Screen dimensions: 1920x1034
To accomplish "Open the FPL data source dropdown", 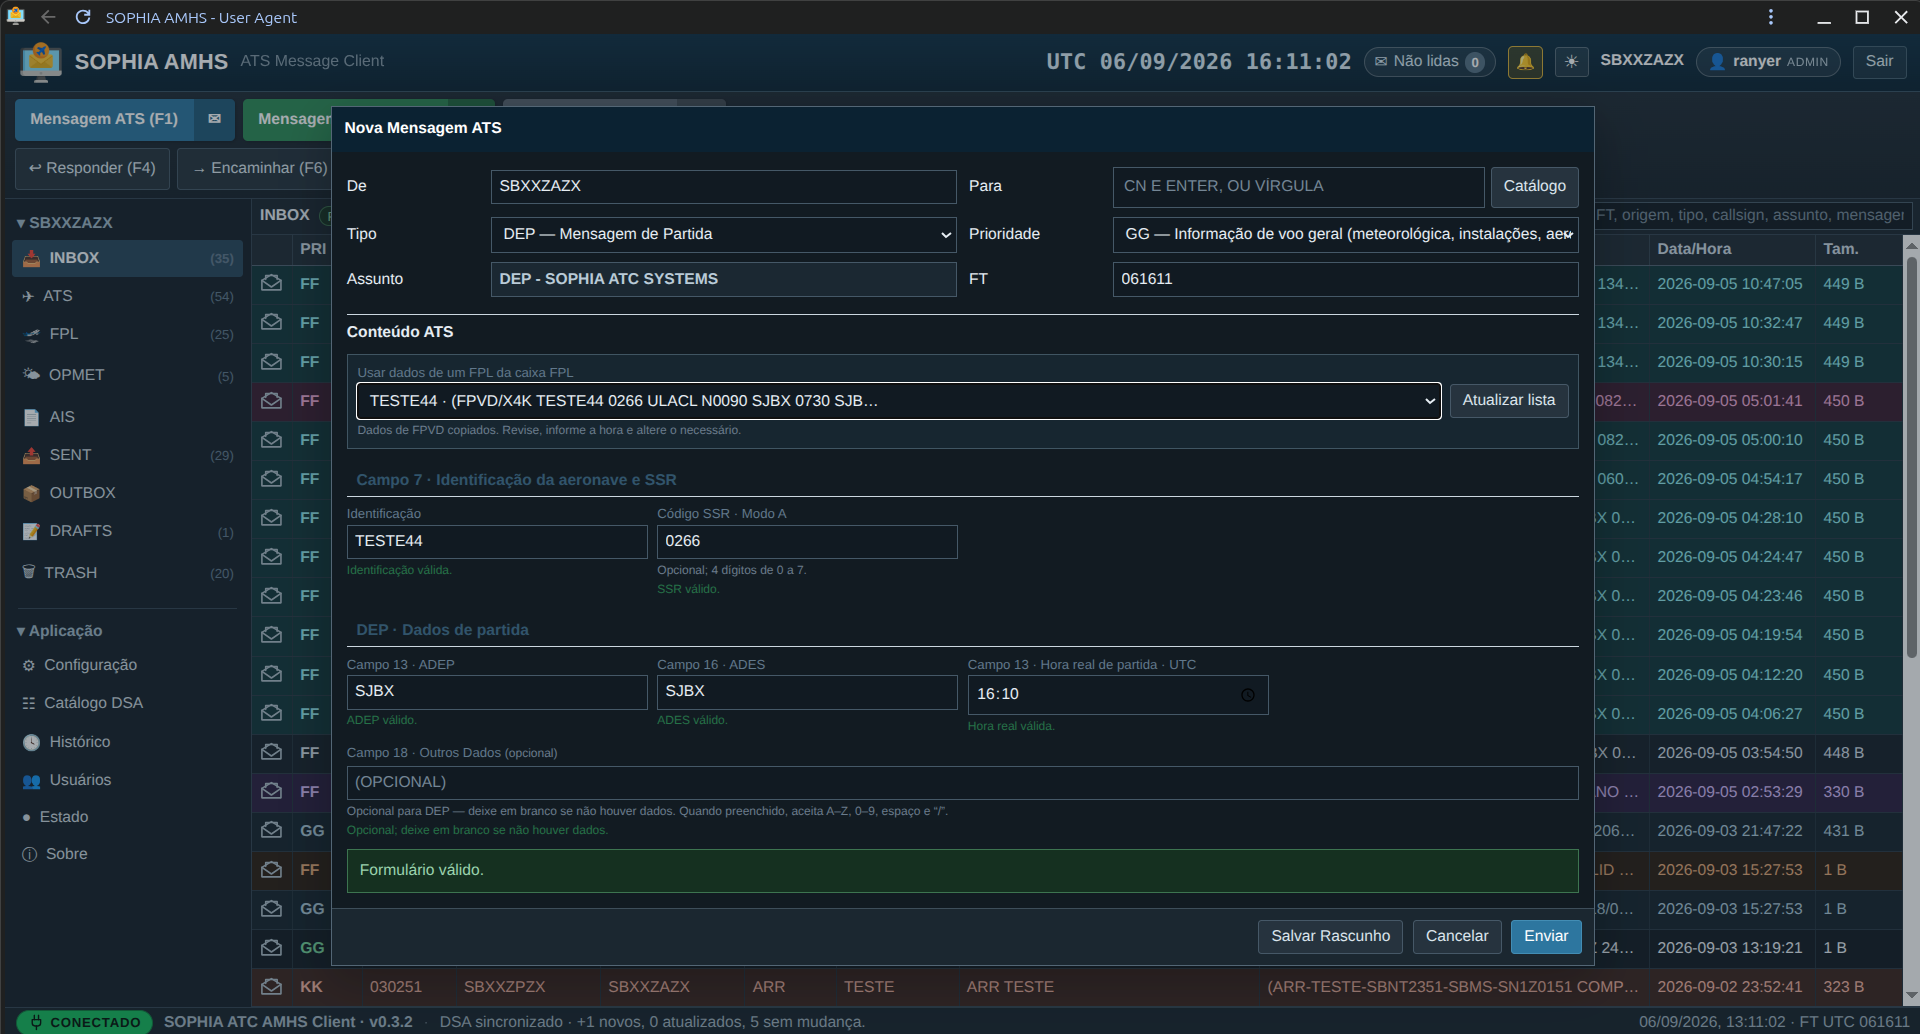I will point(898,401).
